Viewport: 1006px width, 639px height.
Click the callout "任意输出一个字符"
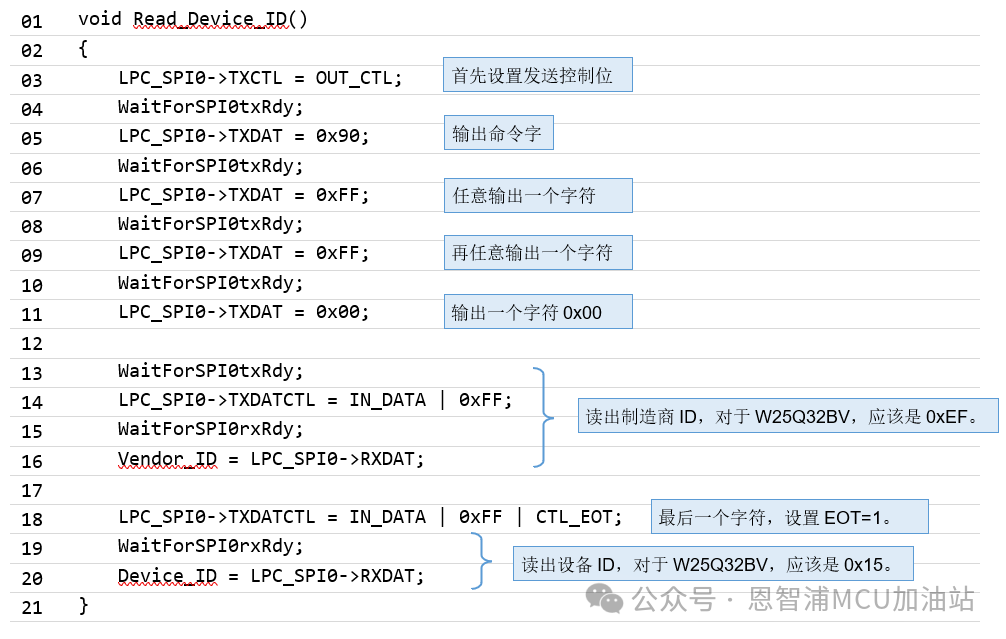pyautogui.click(x=537, y=195)
